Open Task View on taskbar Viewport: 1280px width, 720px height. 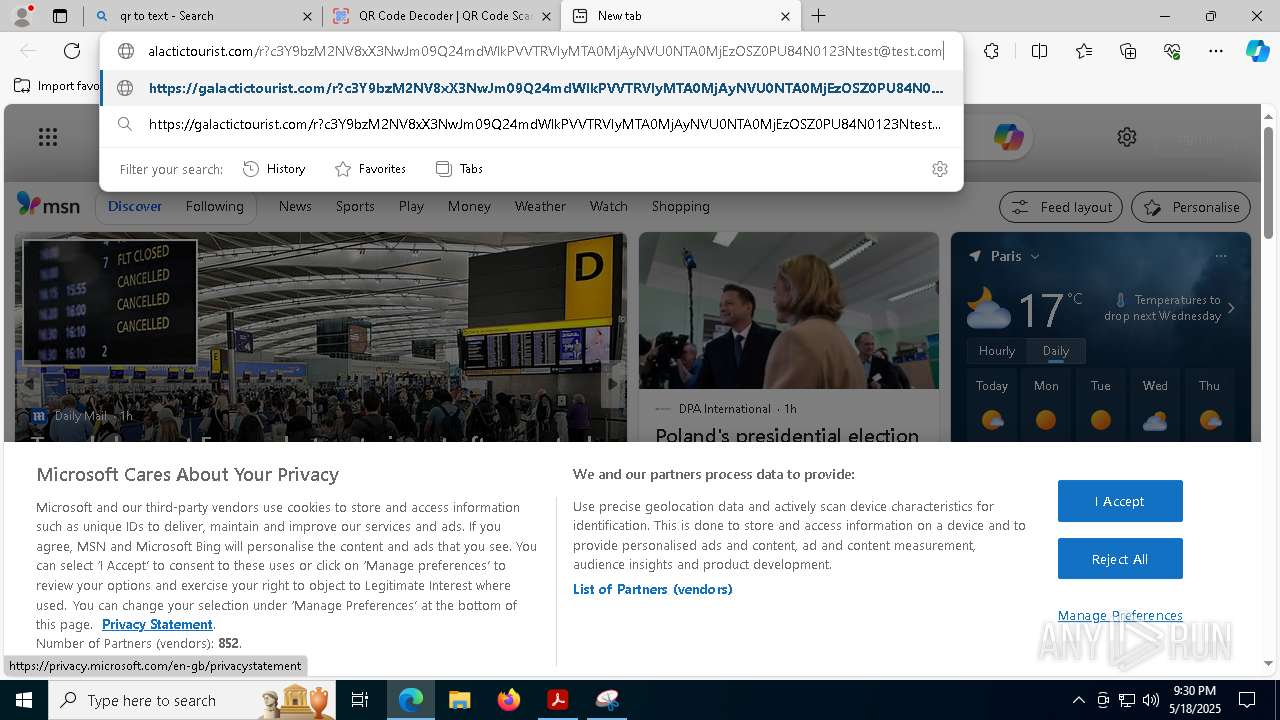pos(361,700)
